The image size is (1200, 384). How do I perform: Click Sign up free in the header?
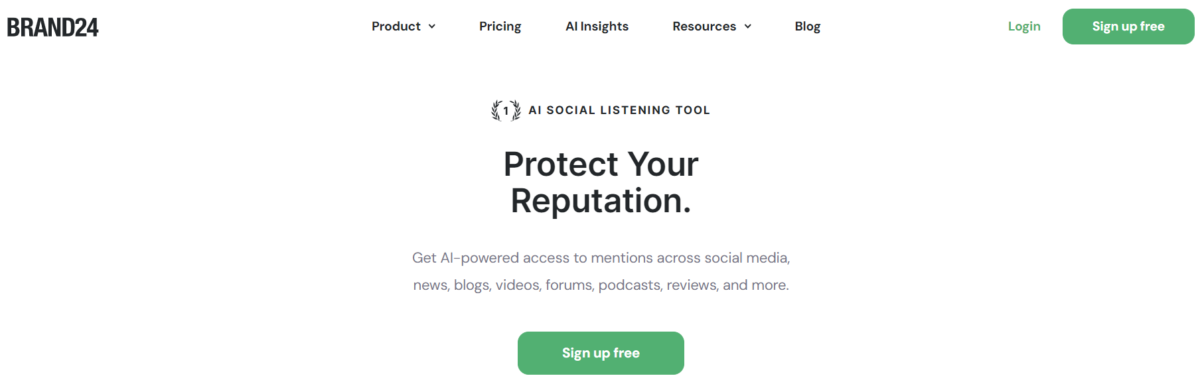(1128, 27)
